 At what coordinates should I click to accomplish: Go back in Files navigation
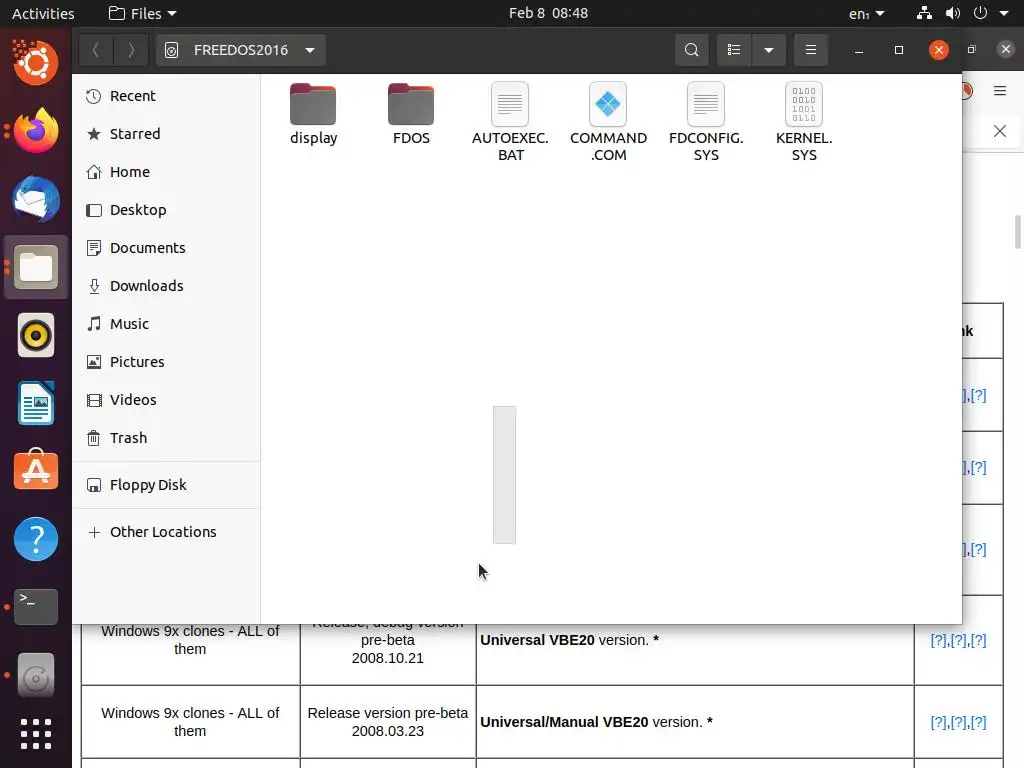96,50
